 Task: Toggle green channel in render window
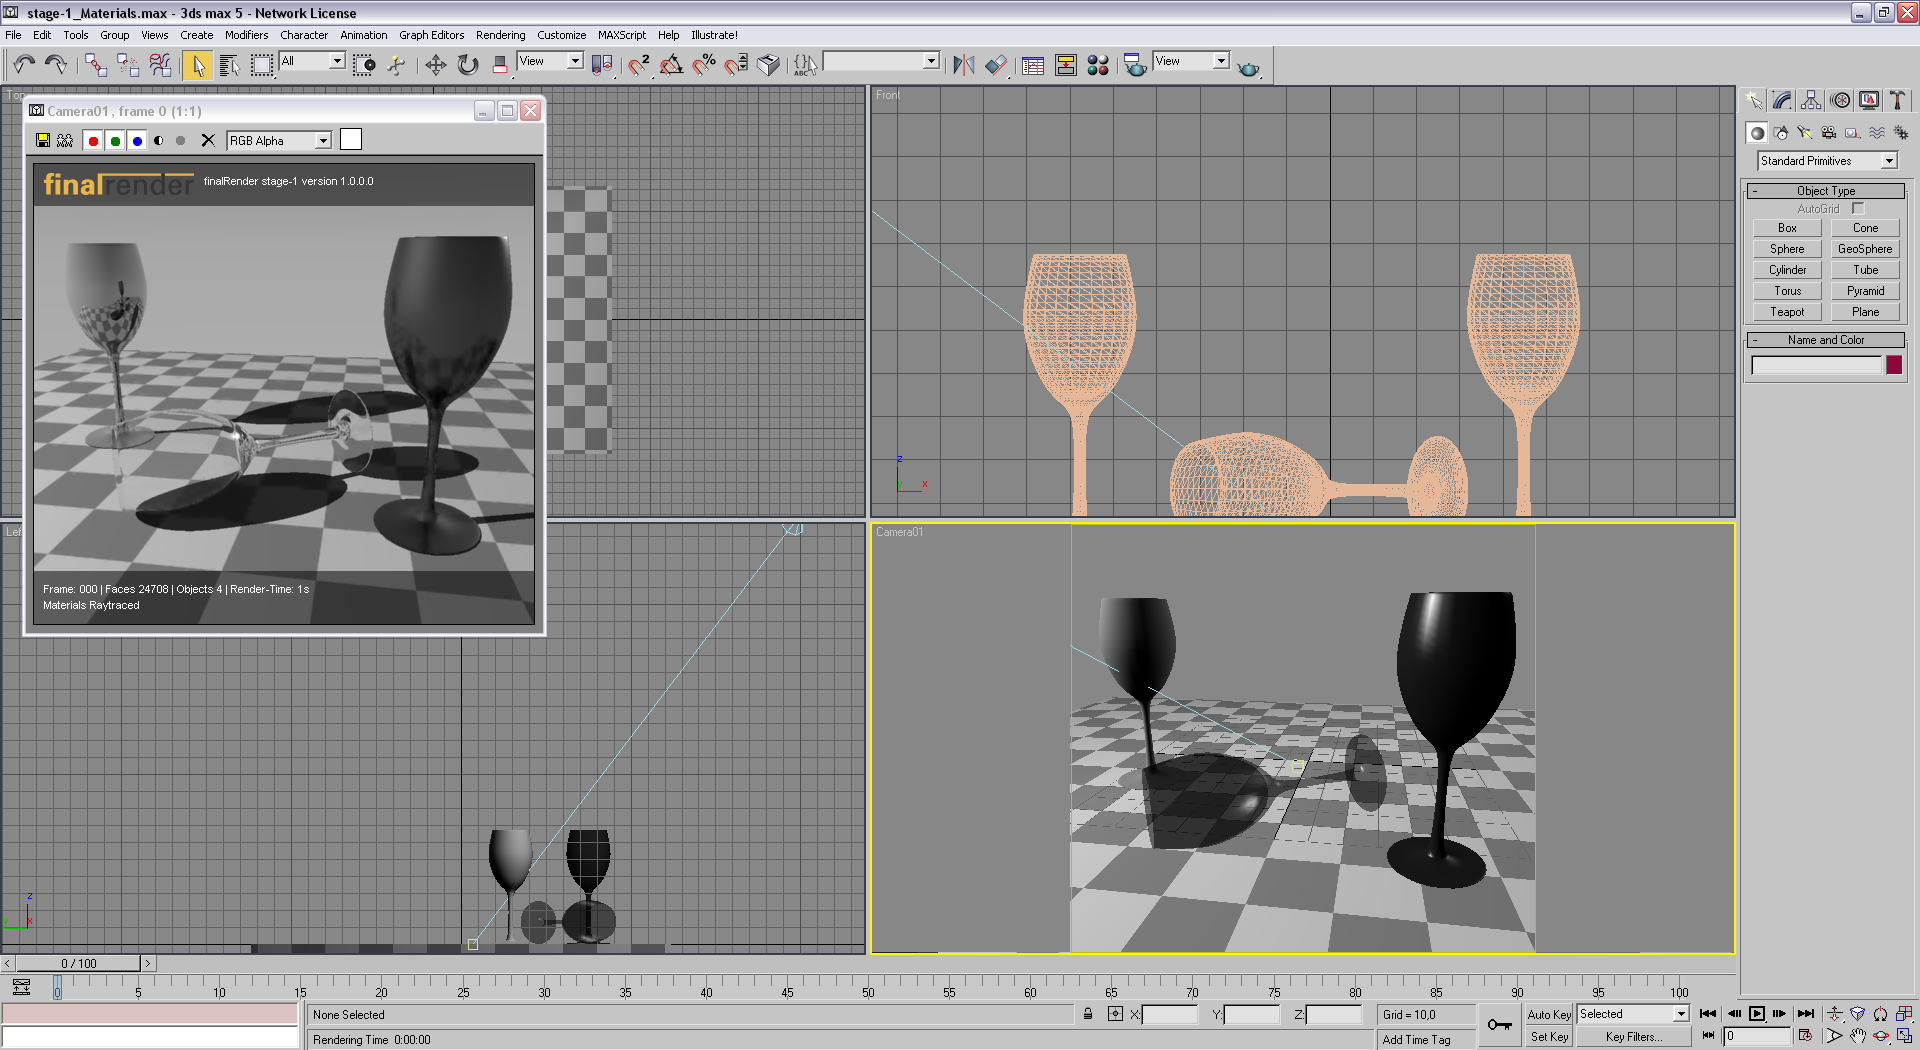pyautogui.click(x=115, y=140)
